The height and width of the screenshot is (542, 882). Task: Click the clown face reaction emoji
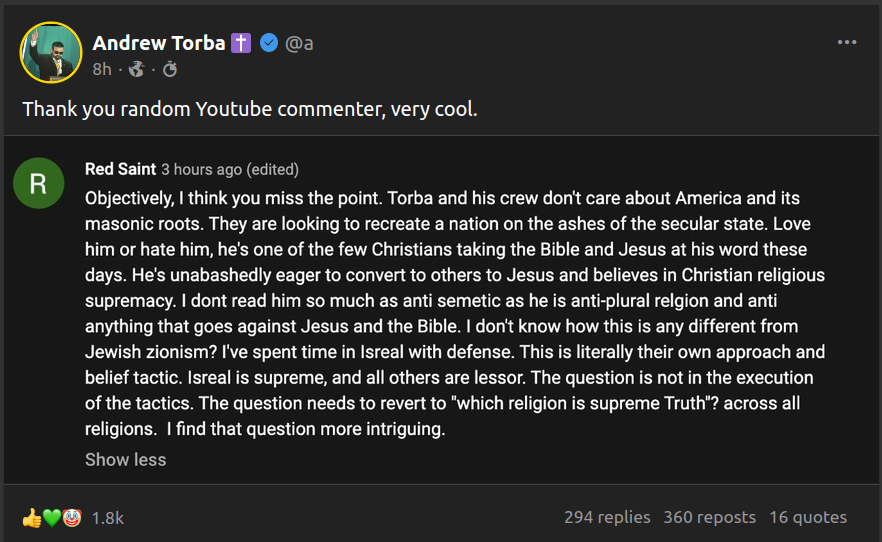pyautogui.click(x=71, y=517)
